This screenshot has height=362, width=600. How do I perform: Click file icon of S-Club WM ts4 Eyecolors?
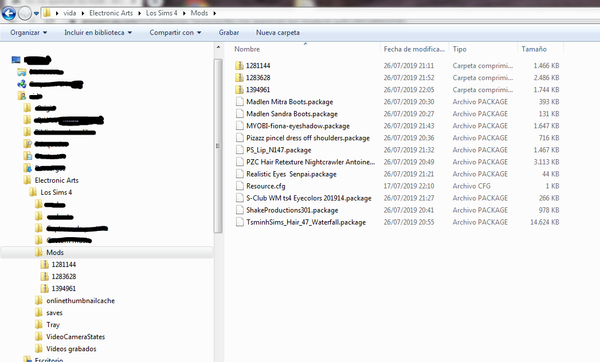coord(240,198)
